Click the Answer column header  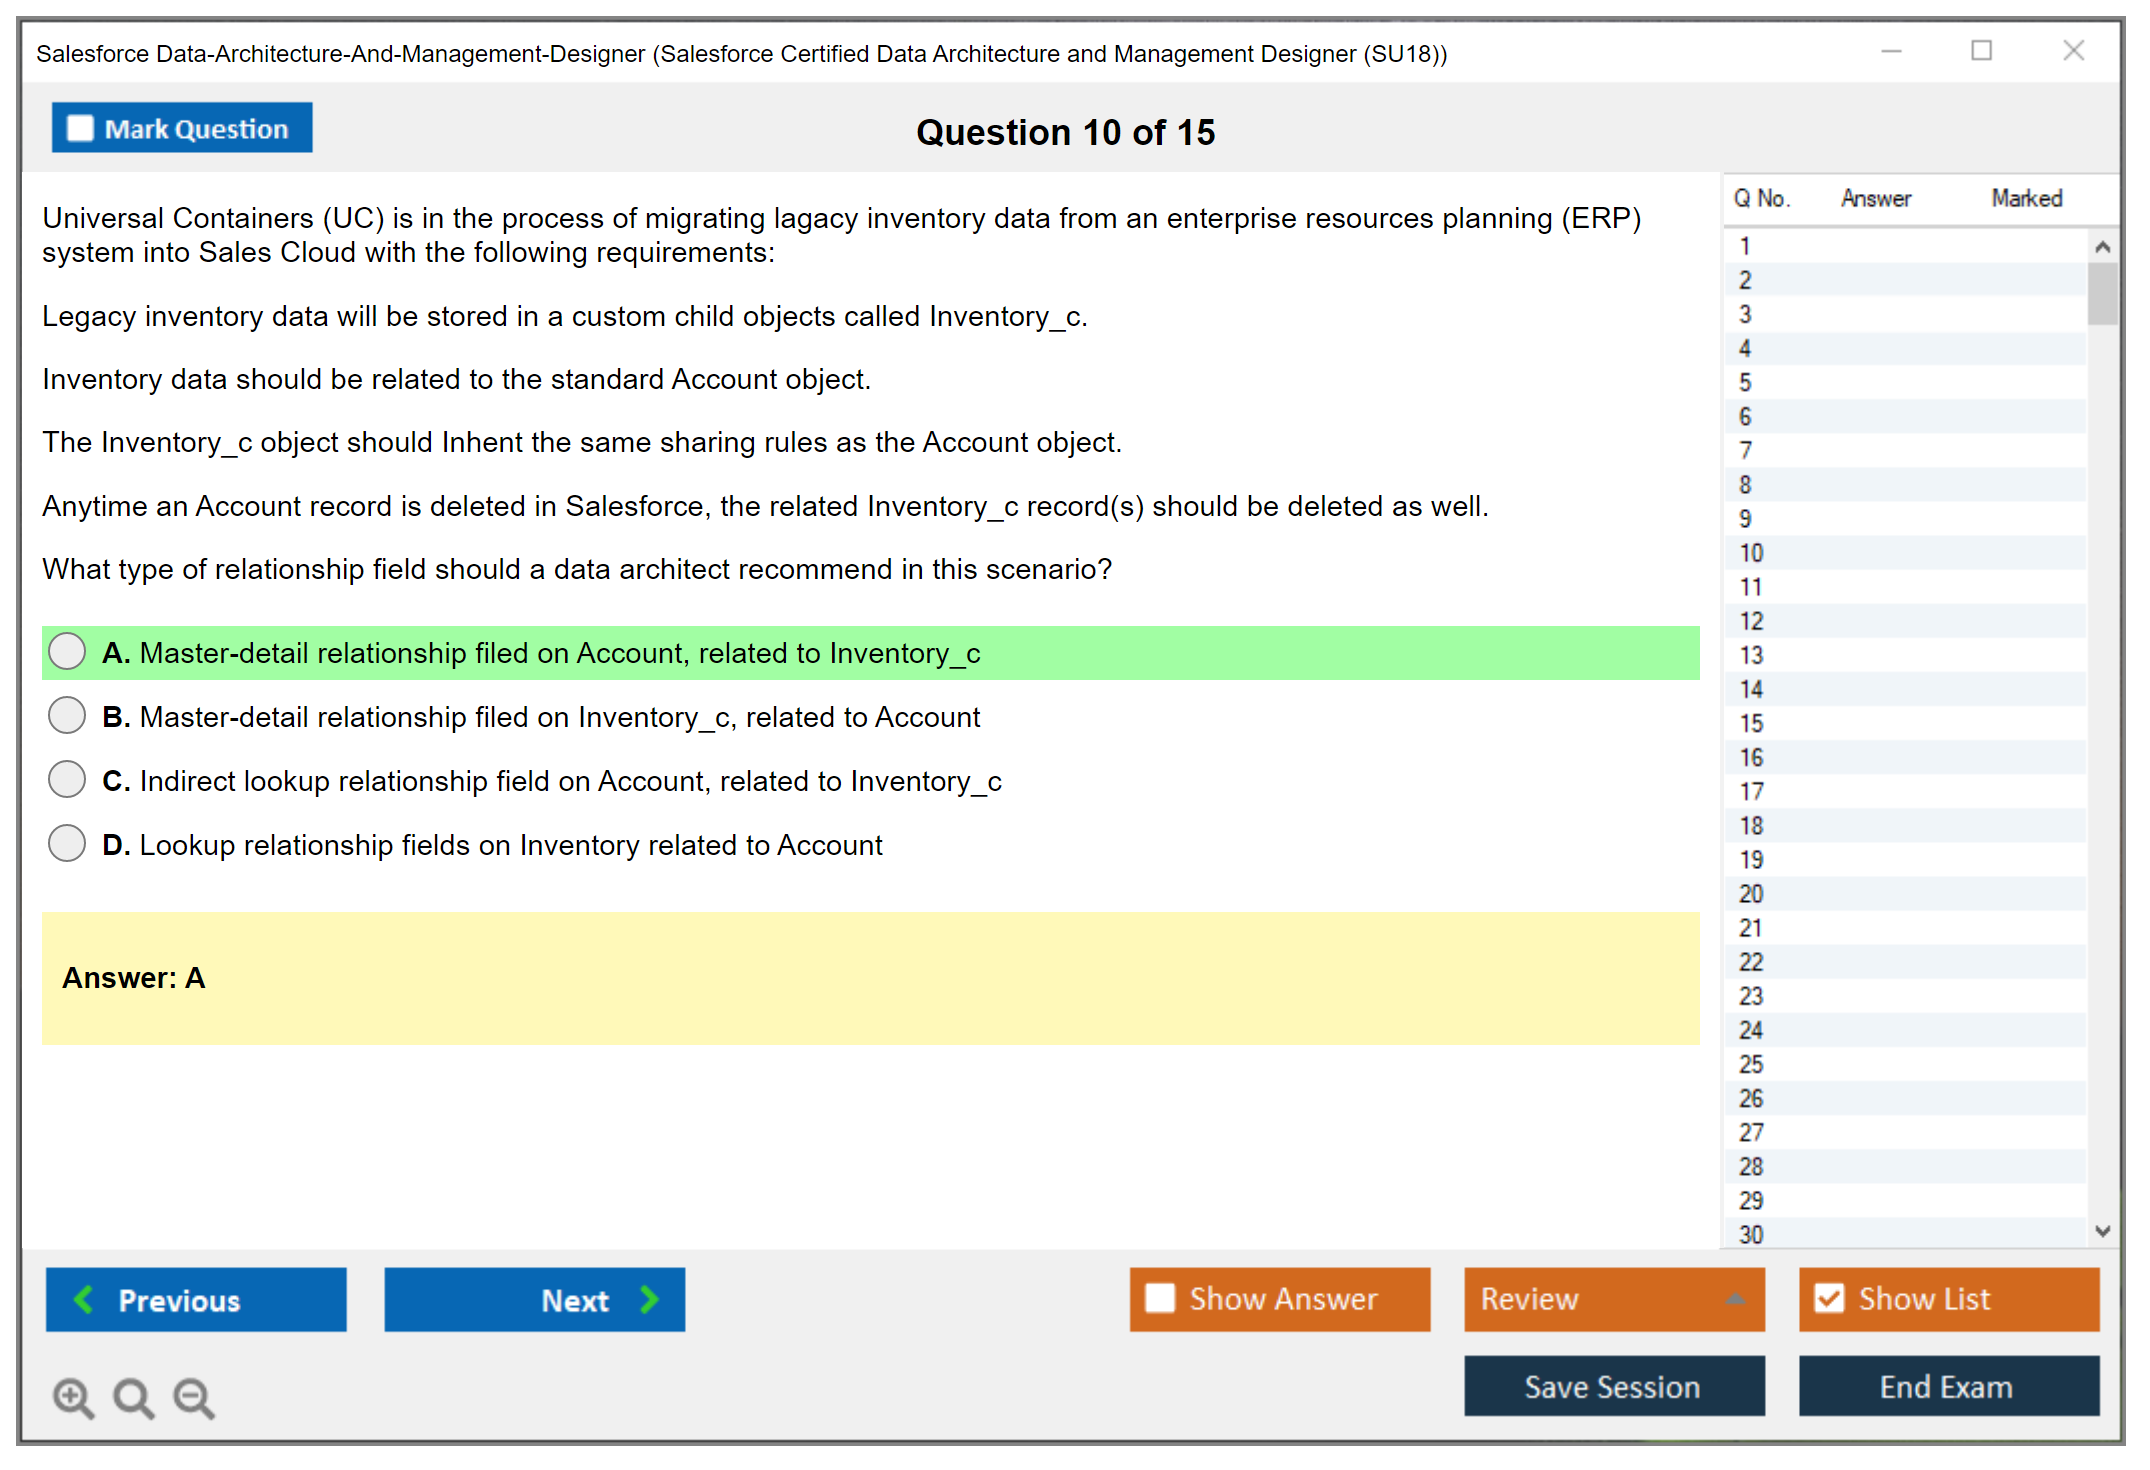[1875, 198]
